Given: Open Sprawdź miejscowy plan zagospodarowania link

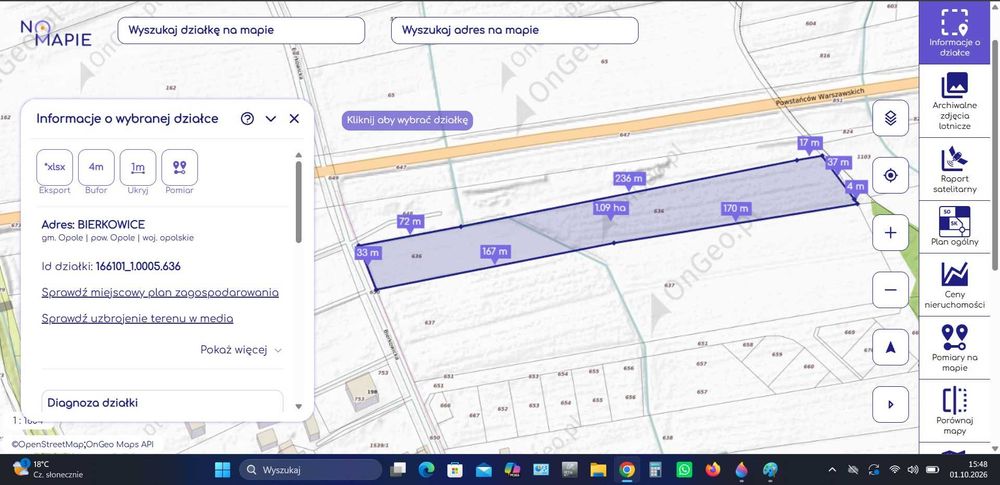Looking at the screenshot, I should 160,293.
